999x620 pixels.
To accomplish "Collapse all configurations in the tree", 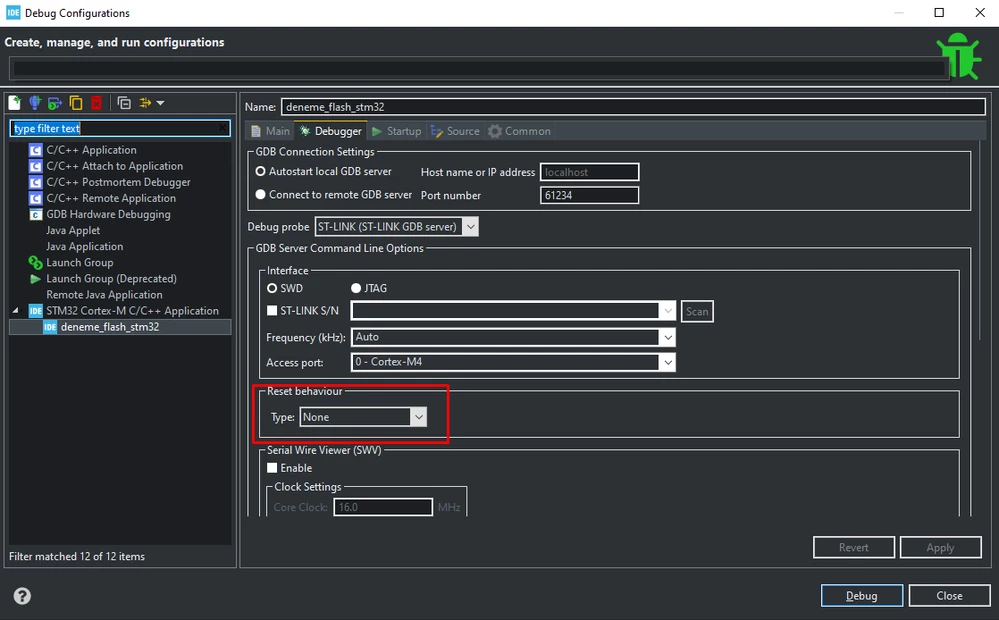I will click(x=124, y=103).
